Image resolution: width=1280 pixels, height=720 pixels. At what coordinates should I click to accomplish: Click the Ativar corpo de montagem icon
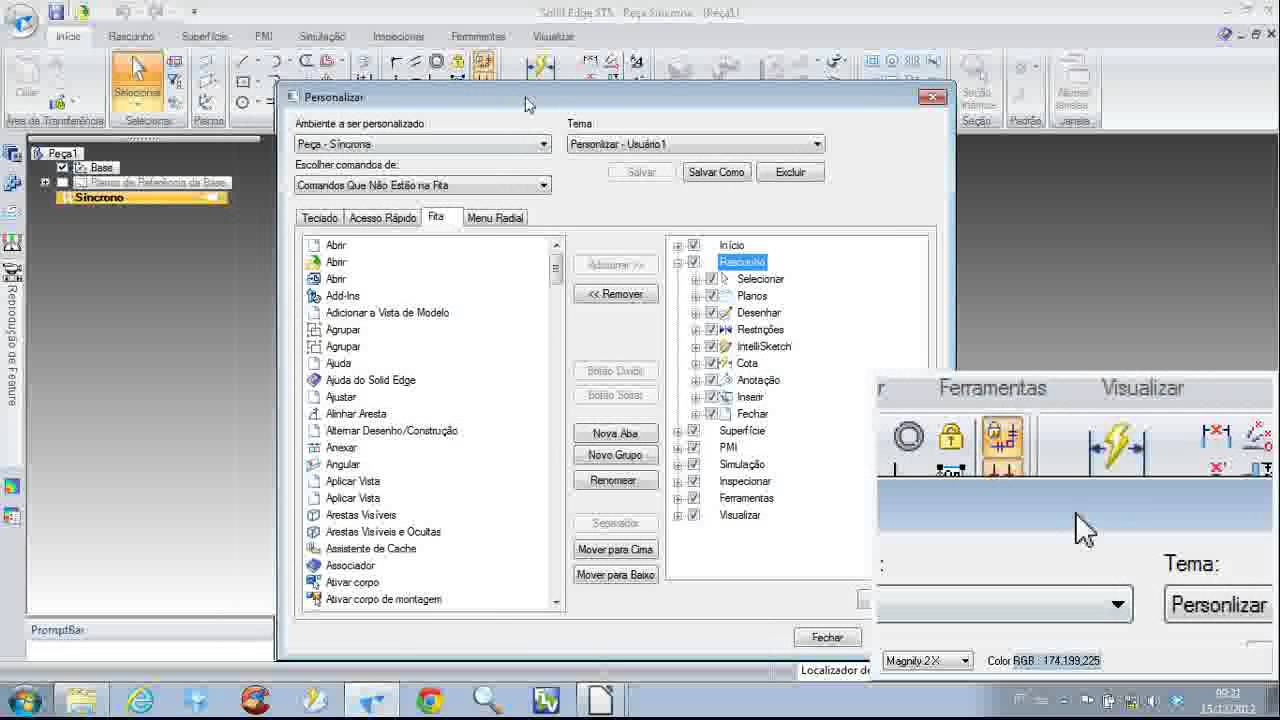click(314, 600)
